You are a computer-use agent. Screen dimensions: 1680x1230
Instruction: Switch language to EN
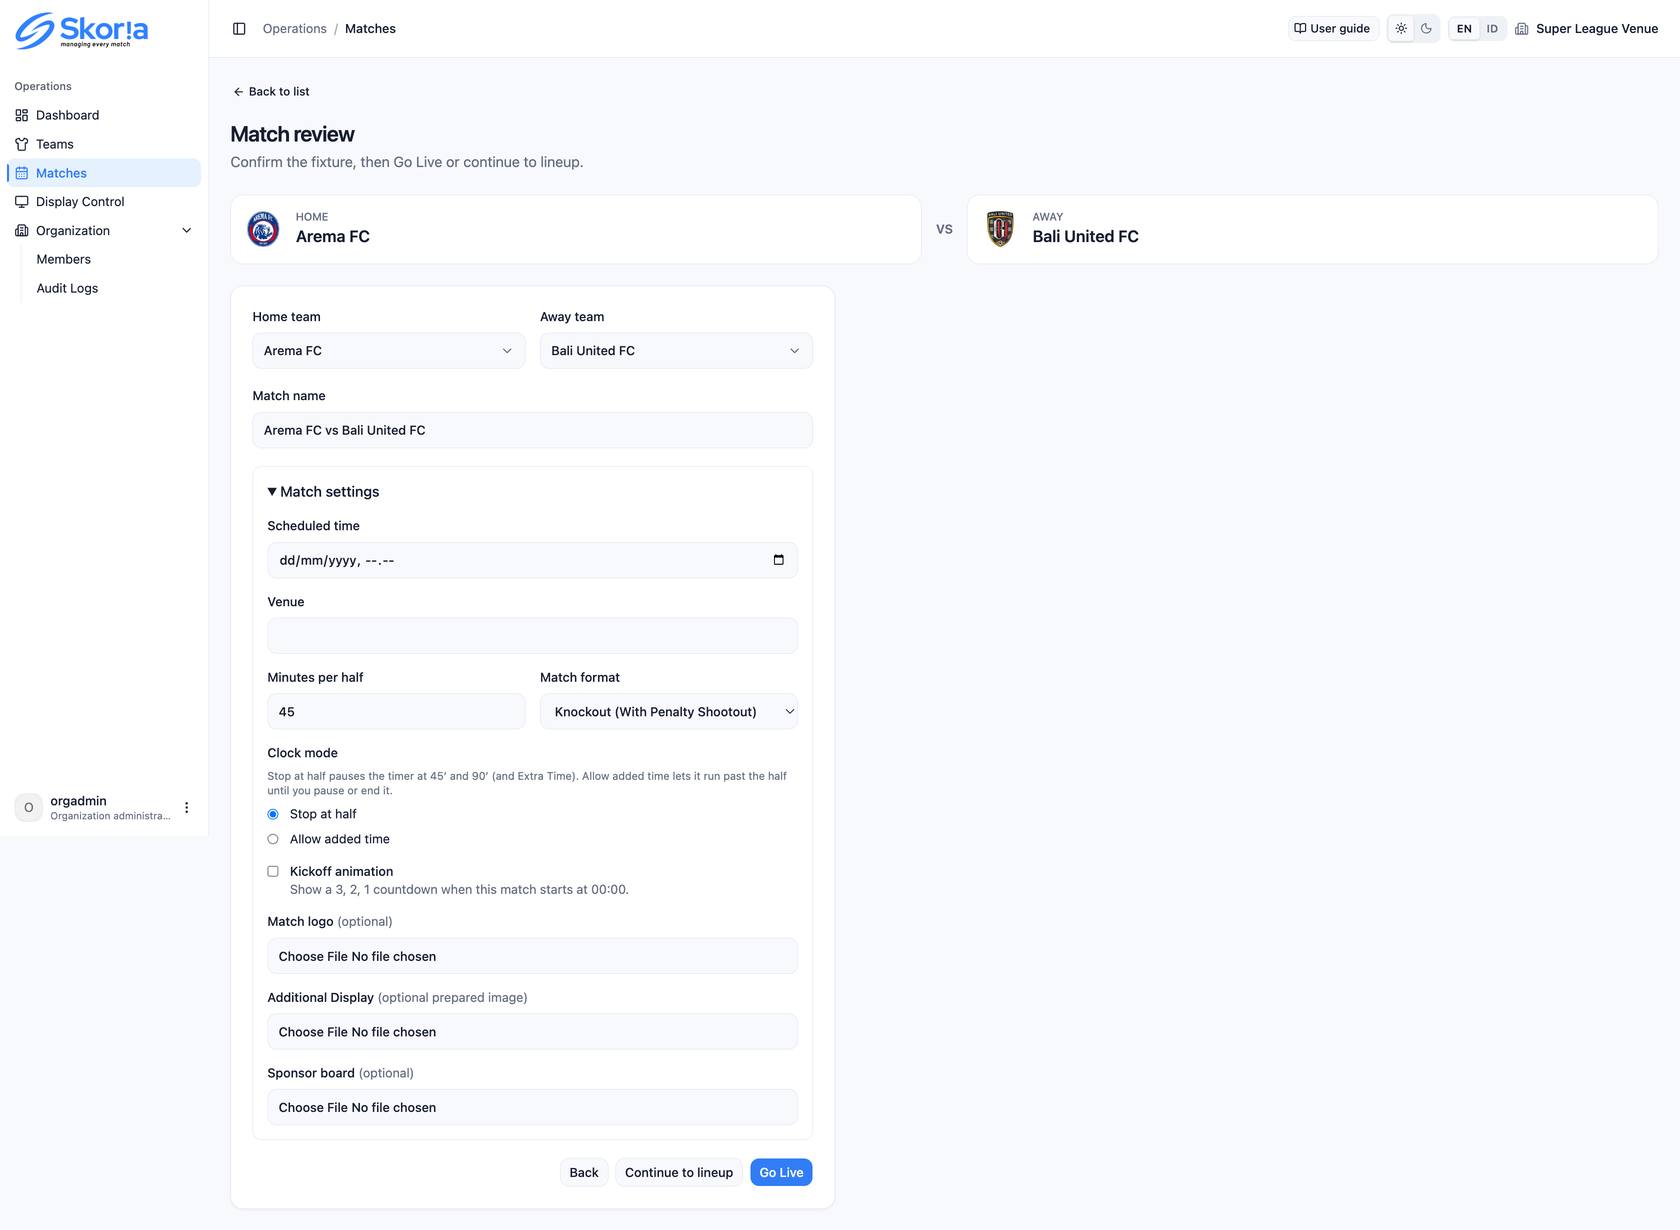tap(1464, 29)
